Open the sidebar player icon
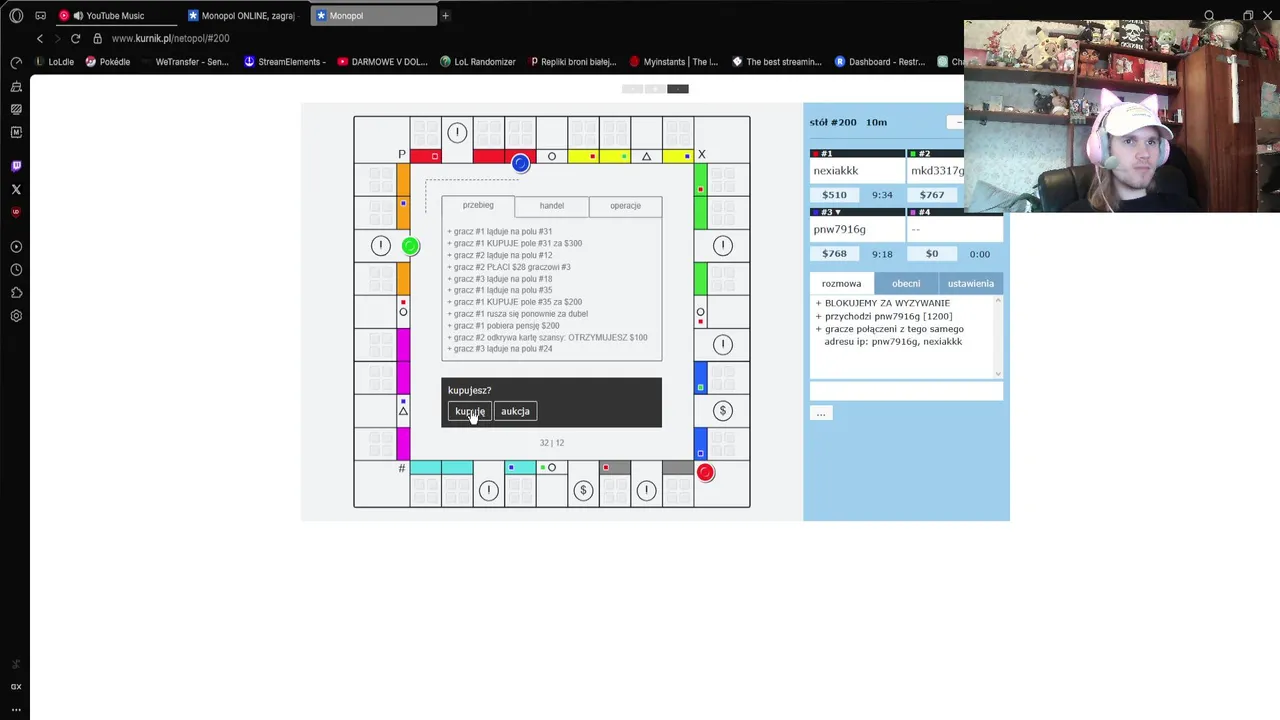 click(x=16, y=247)
